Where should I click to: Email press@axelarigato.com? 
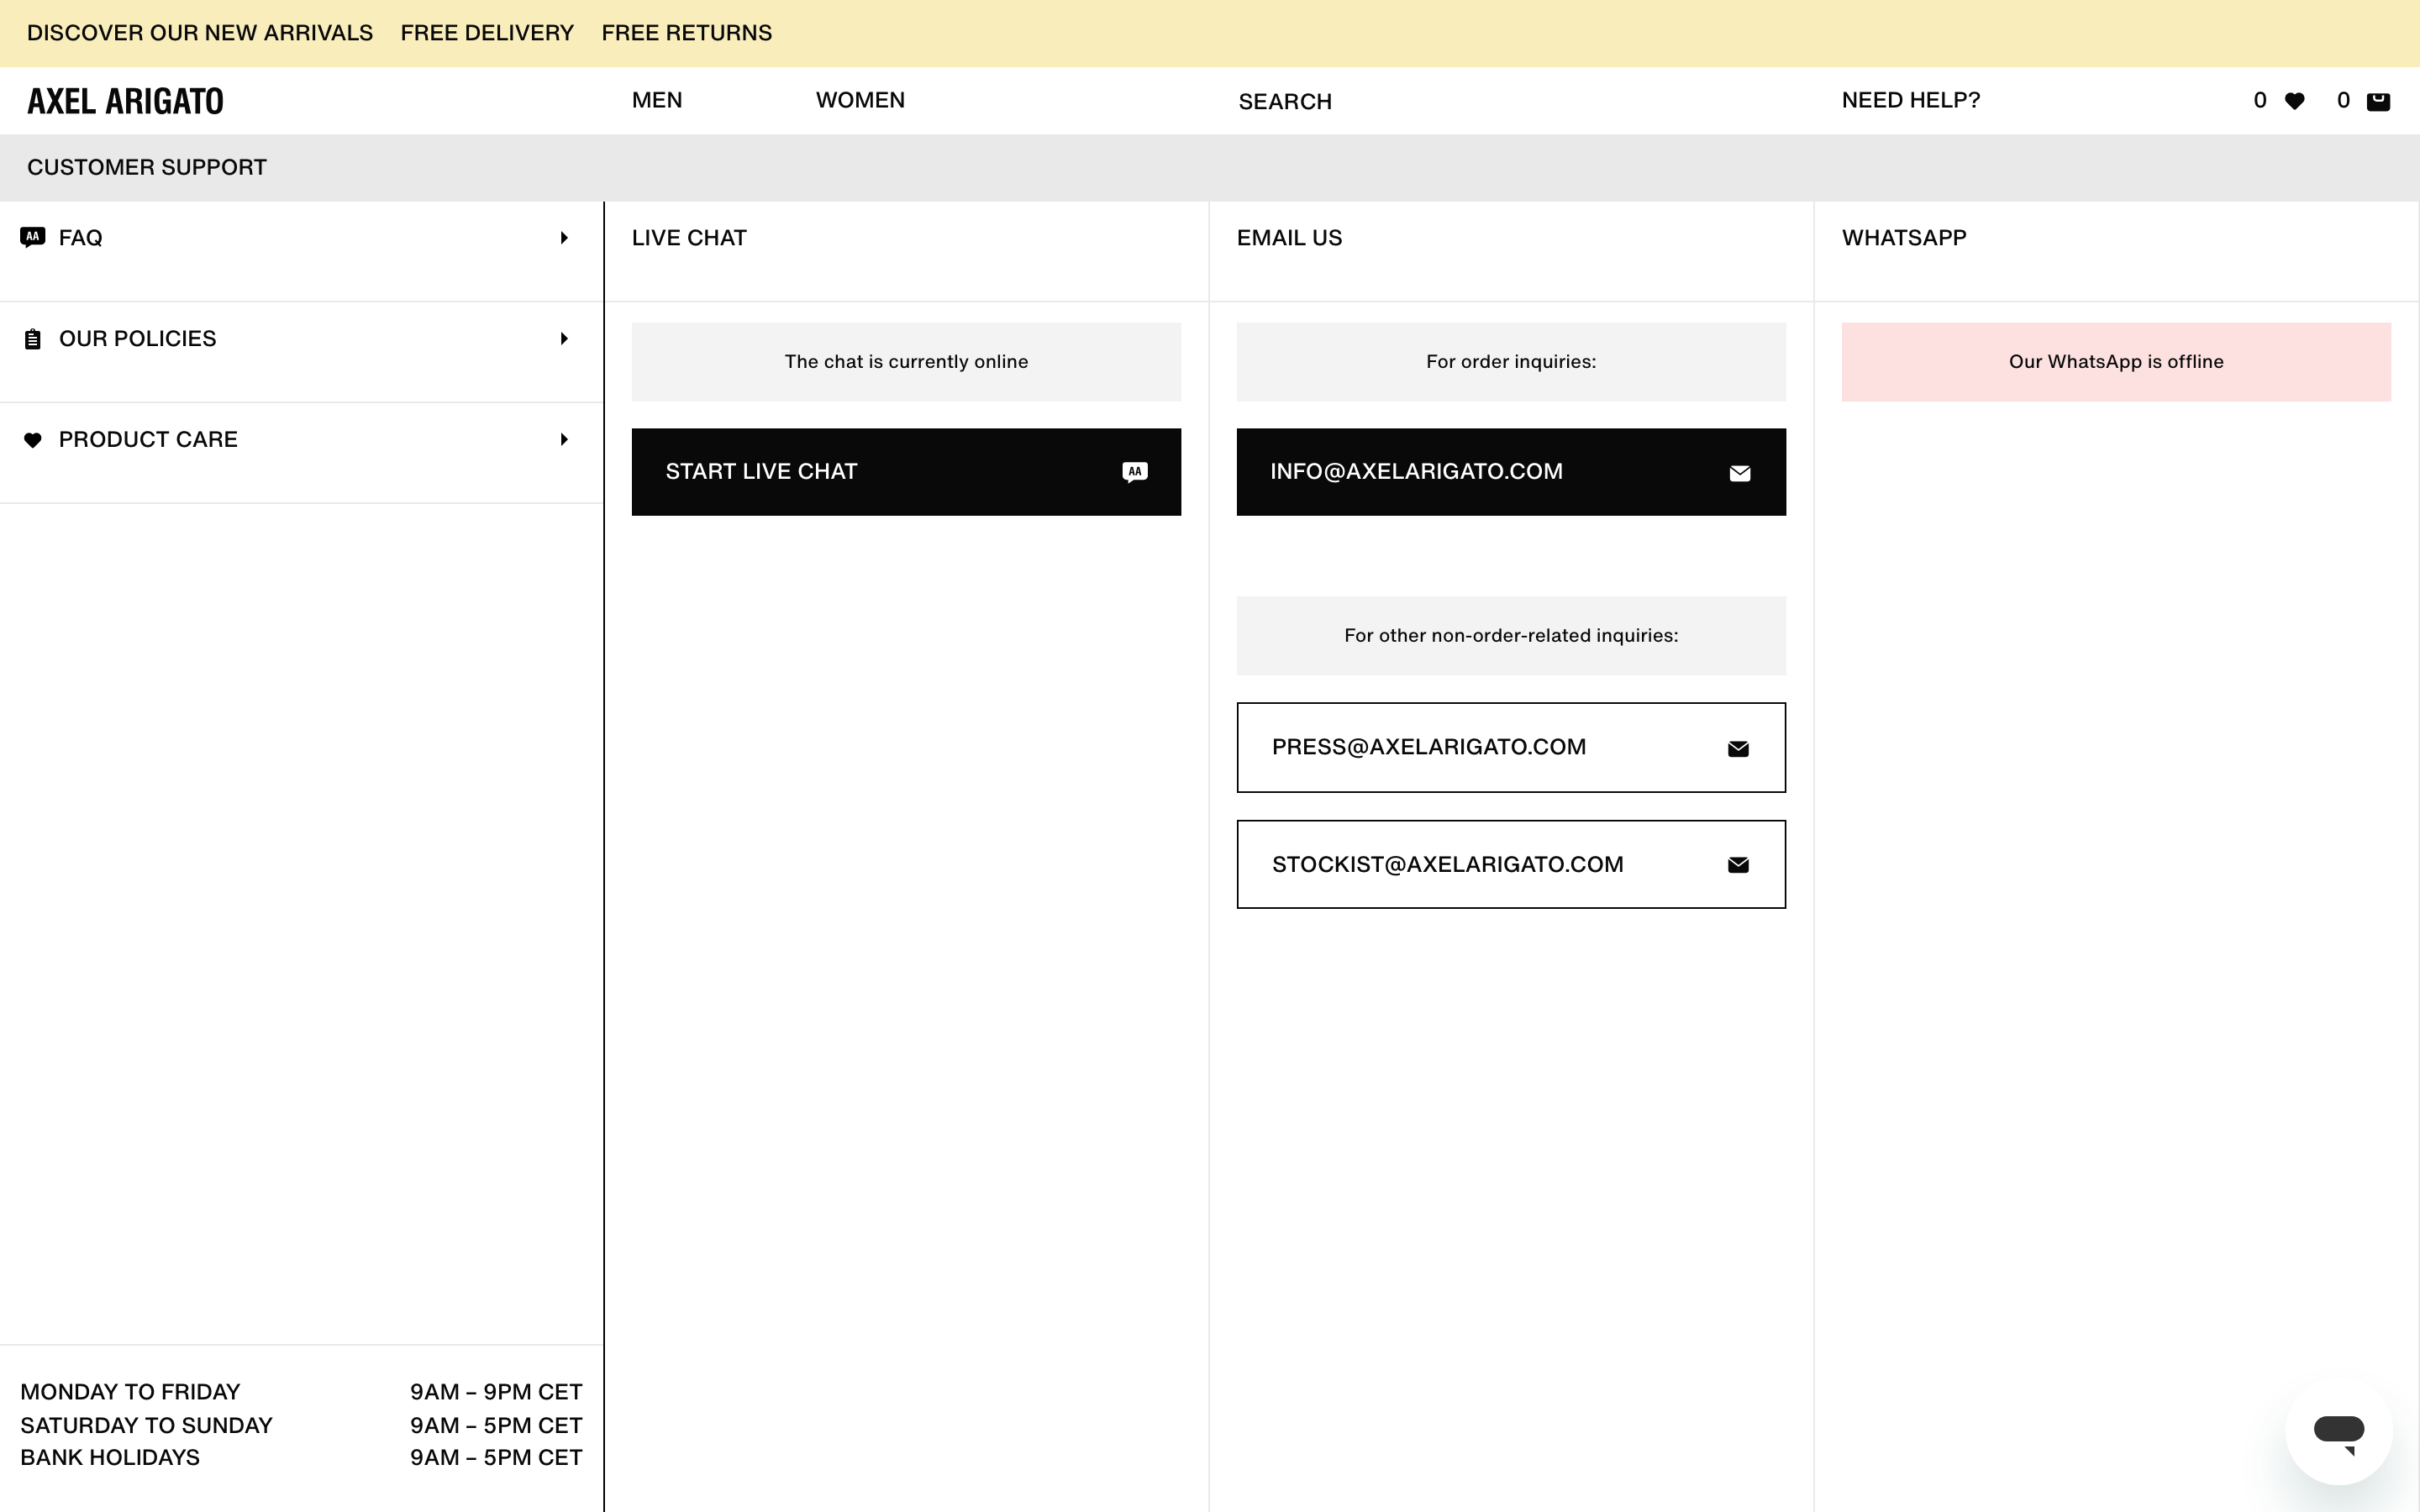pyautogui.click(x=1511, y=748)
